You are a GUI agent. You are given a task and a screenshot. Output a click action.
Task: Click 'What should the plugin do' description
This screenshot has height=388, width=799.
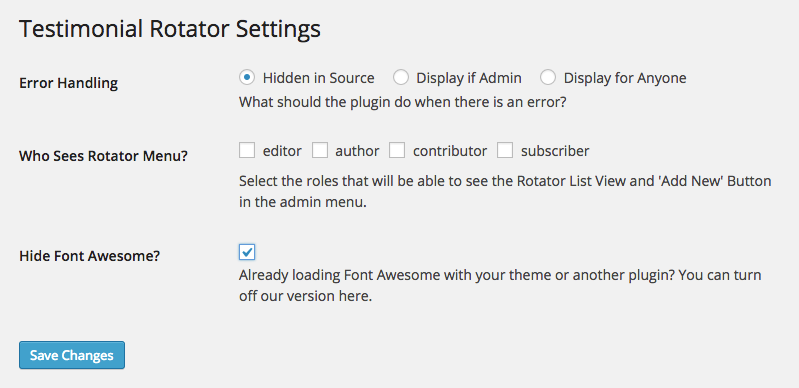(x=403, y=102)
